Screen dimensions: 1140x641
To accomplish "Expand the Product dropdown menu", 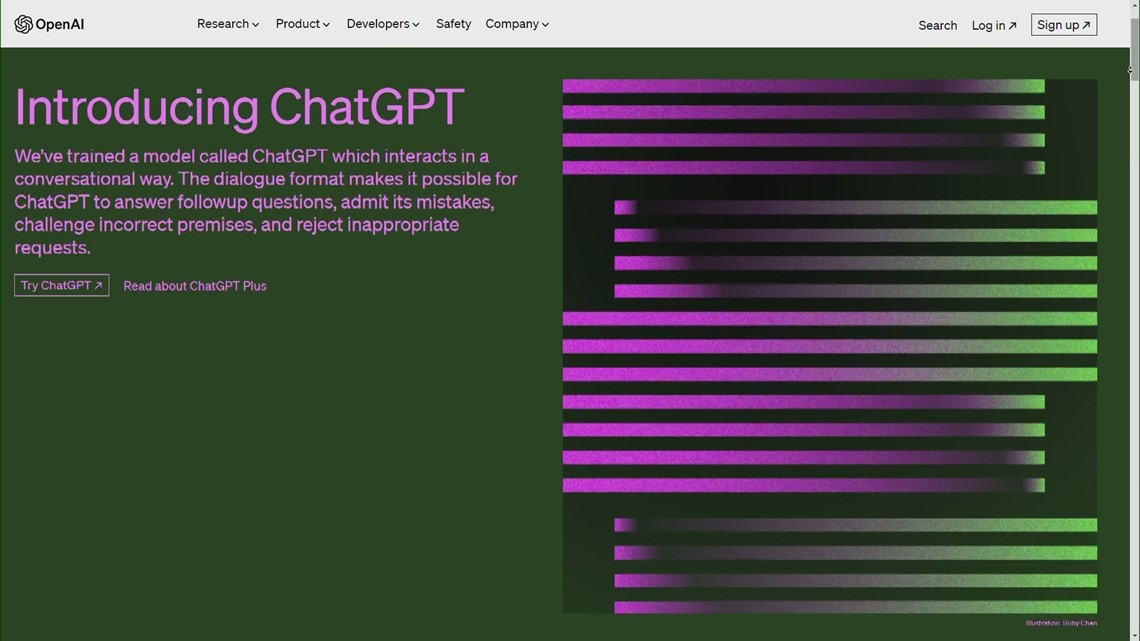I will tap(302, 24).
